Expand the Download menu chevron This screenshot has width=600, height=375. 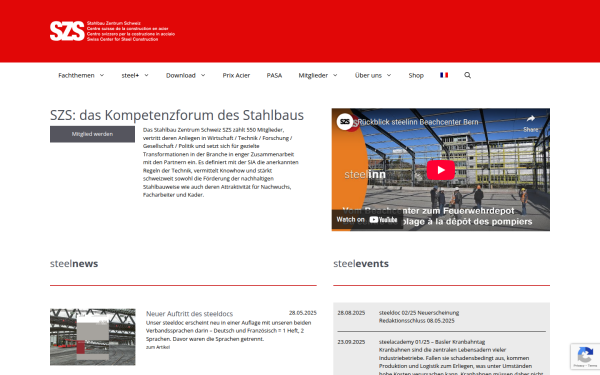pos(203,75)
